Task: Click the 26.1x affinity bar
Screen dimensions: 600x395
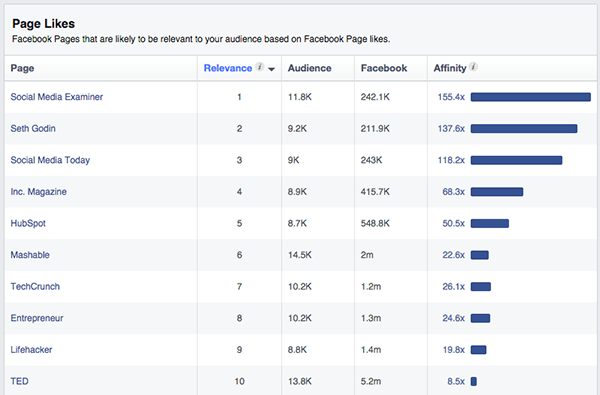Action: coord(481,287)
